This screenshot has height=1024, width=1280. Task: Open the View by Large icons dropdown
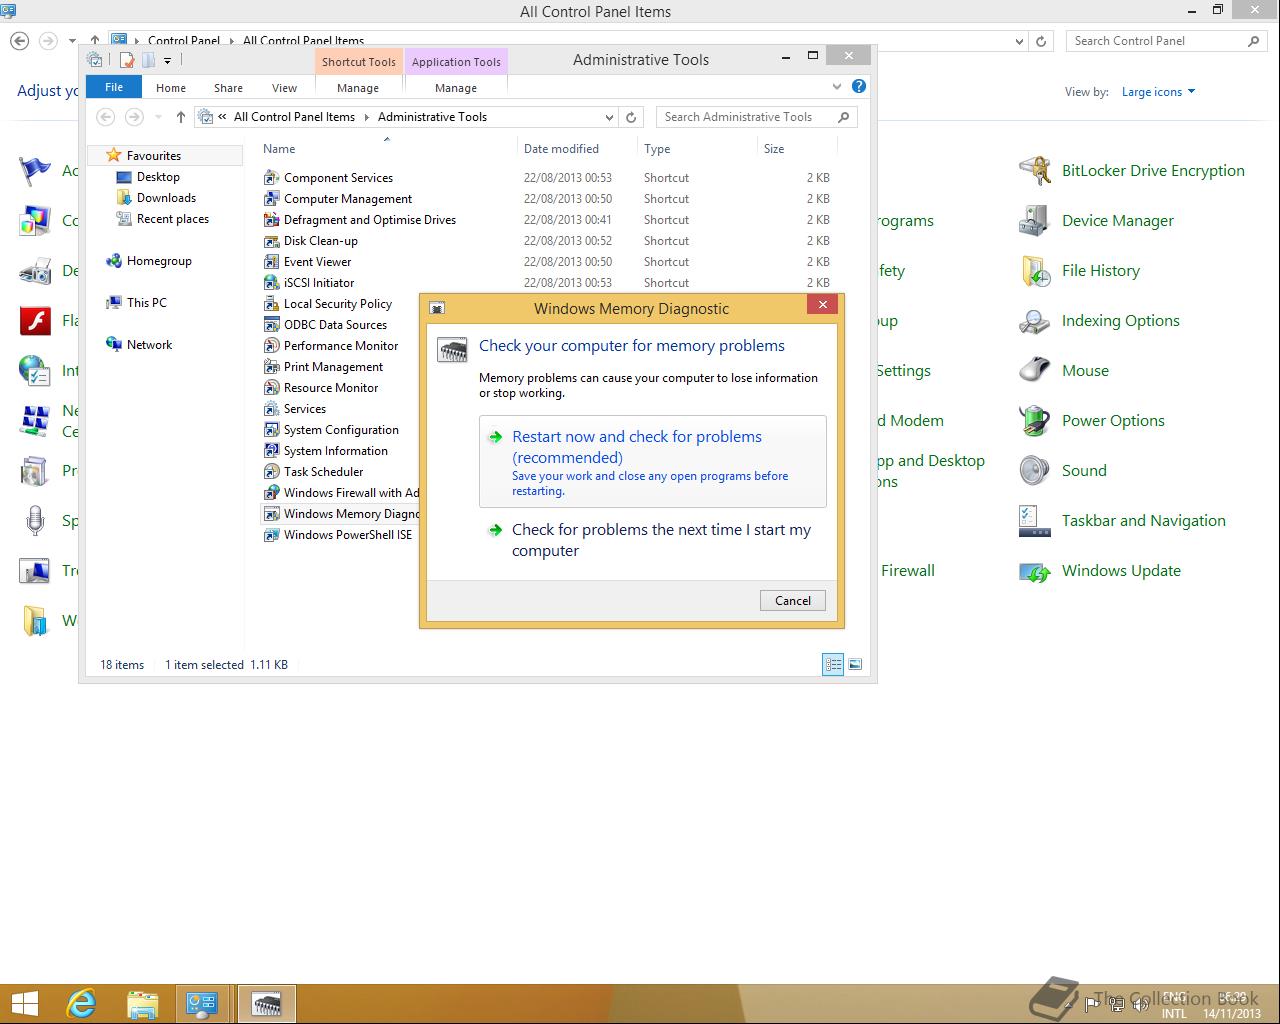click(1158, 92)
